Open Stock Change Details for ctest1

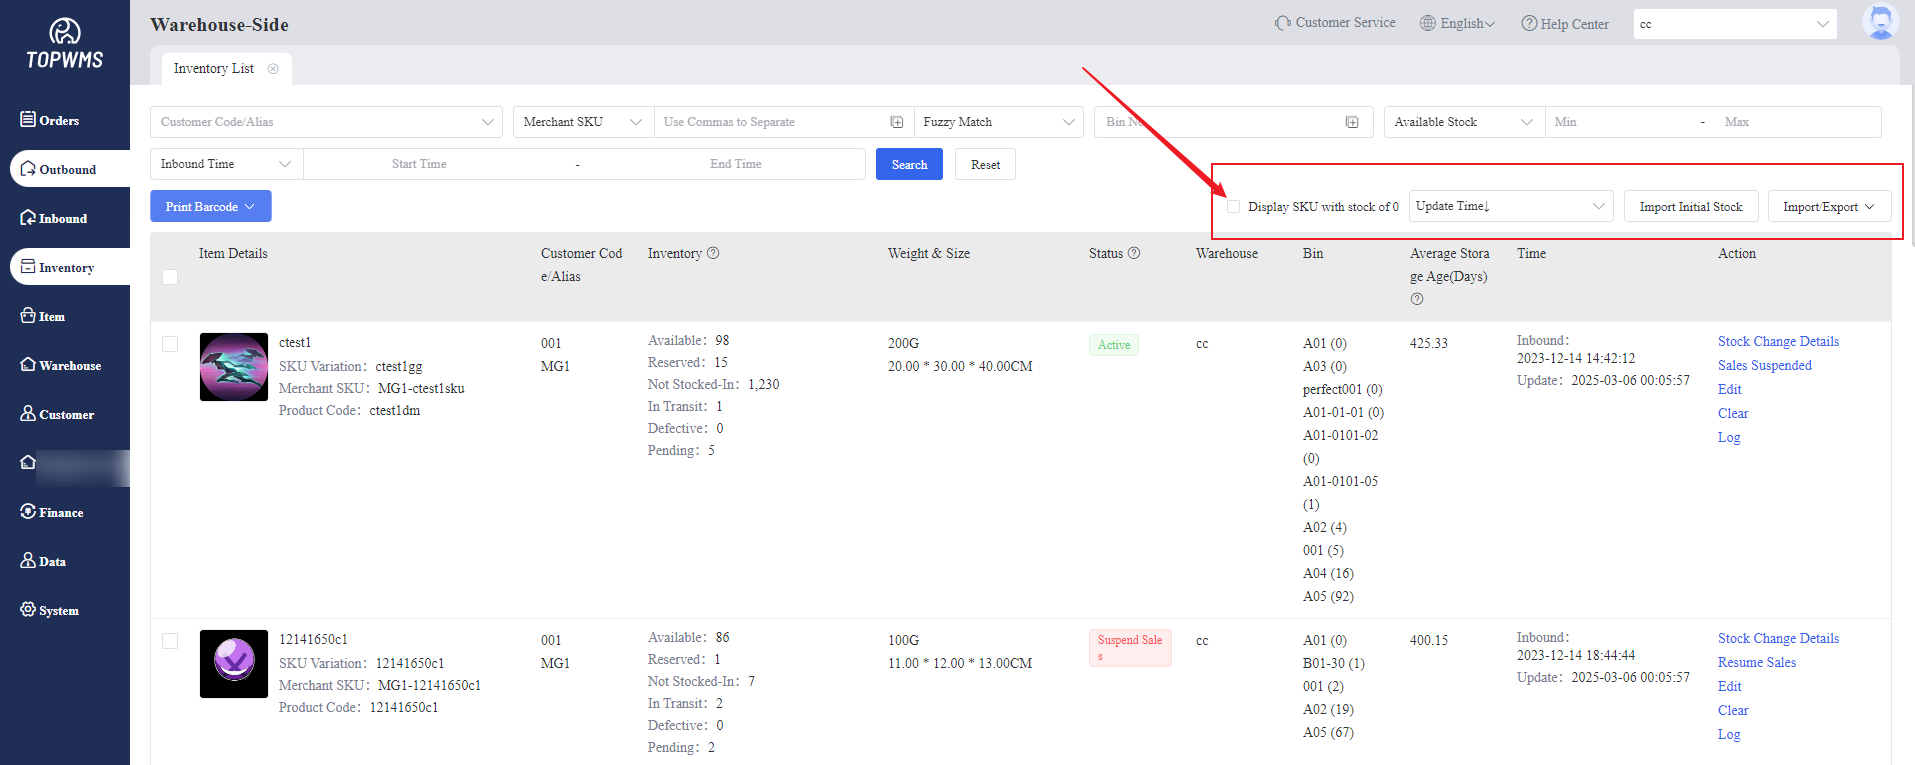click(1778, 342)
